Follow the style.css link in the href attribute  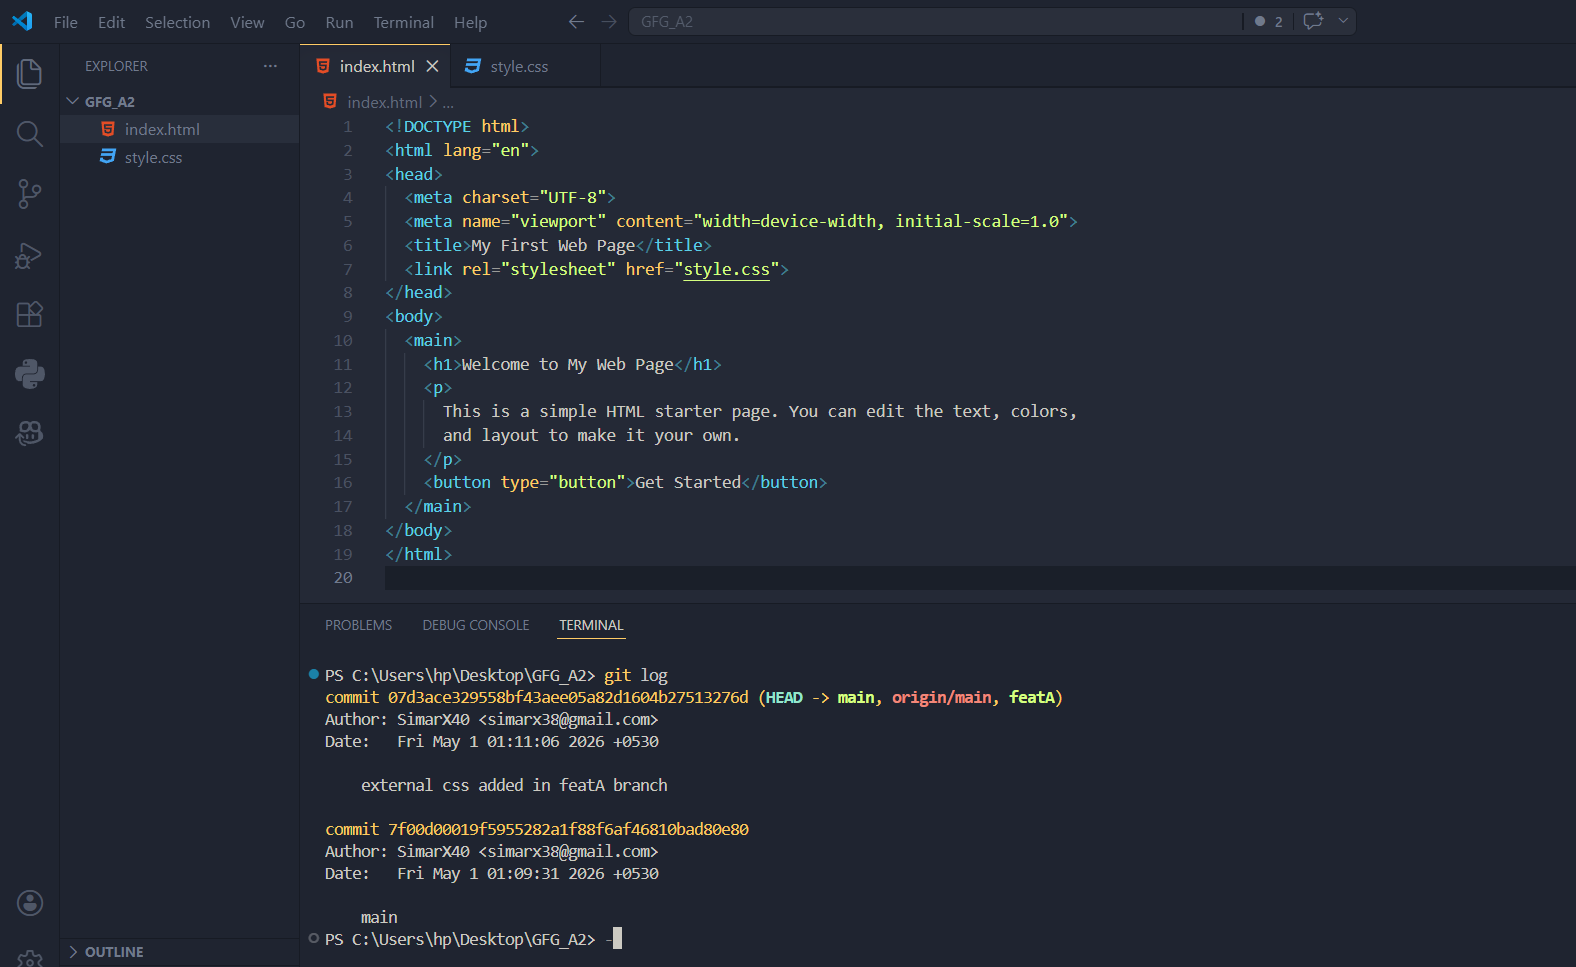727,269
